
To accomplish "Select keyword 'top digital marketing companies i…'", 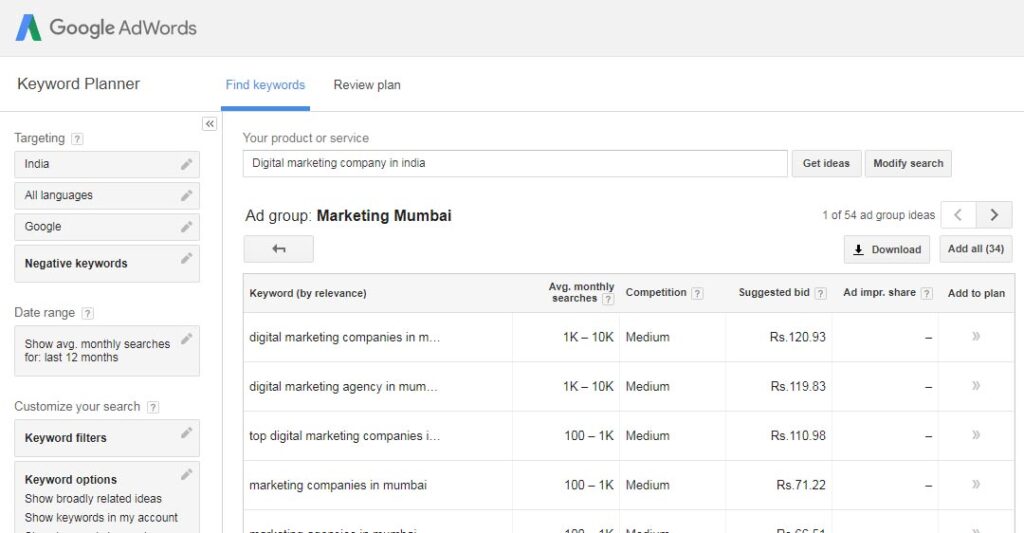I will coord(344,436).
